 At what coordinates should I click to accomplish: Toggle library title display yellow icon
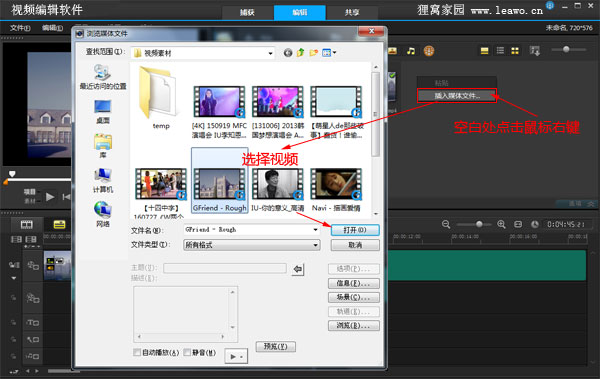[x=484, y=51]
